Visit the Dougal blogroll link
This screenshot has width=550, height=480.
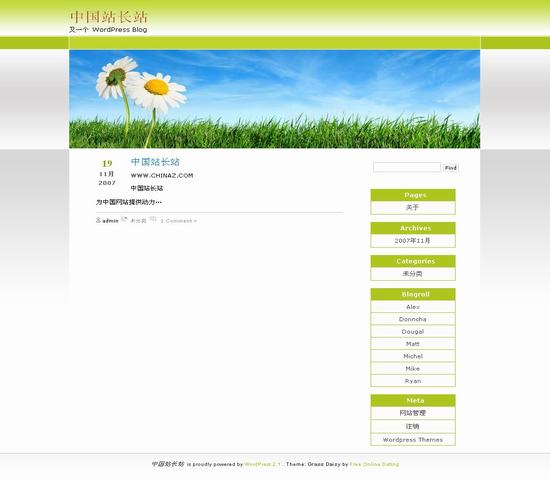tap(413, 332)
